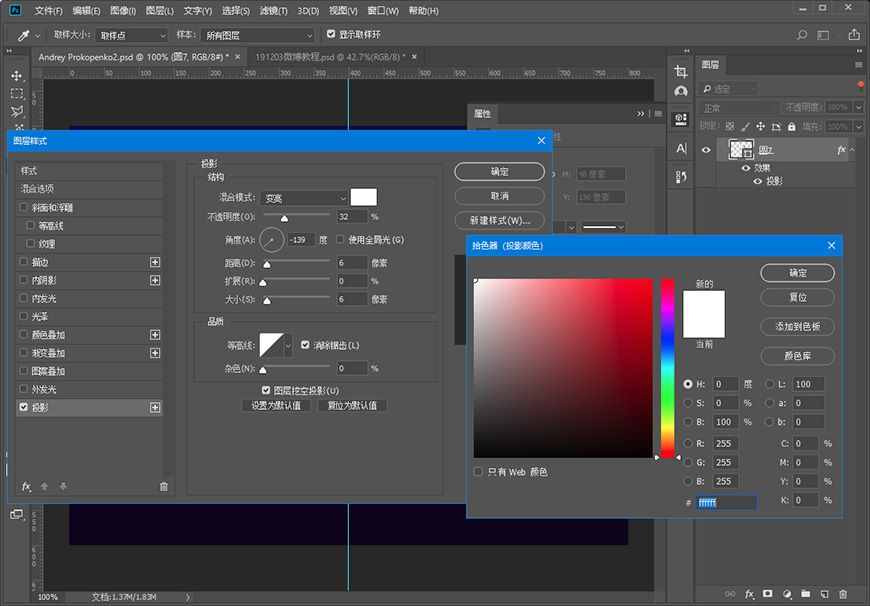This screenshot has height=606, width=870.
Task: Select the R radio button in color picker
Action: coord(688,443)
